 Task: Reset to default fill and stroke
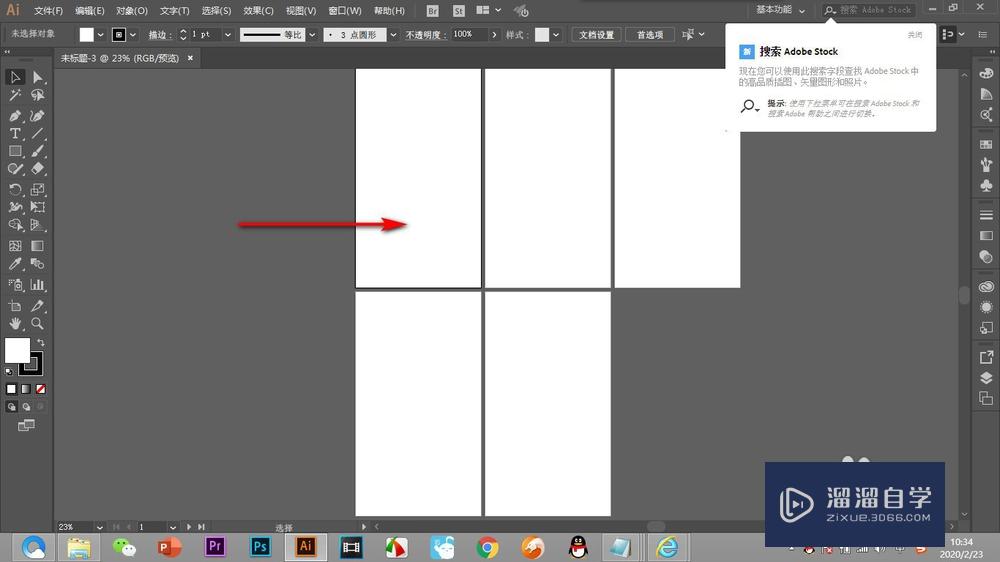pyautogui.click(x=9, y=371)
